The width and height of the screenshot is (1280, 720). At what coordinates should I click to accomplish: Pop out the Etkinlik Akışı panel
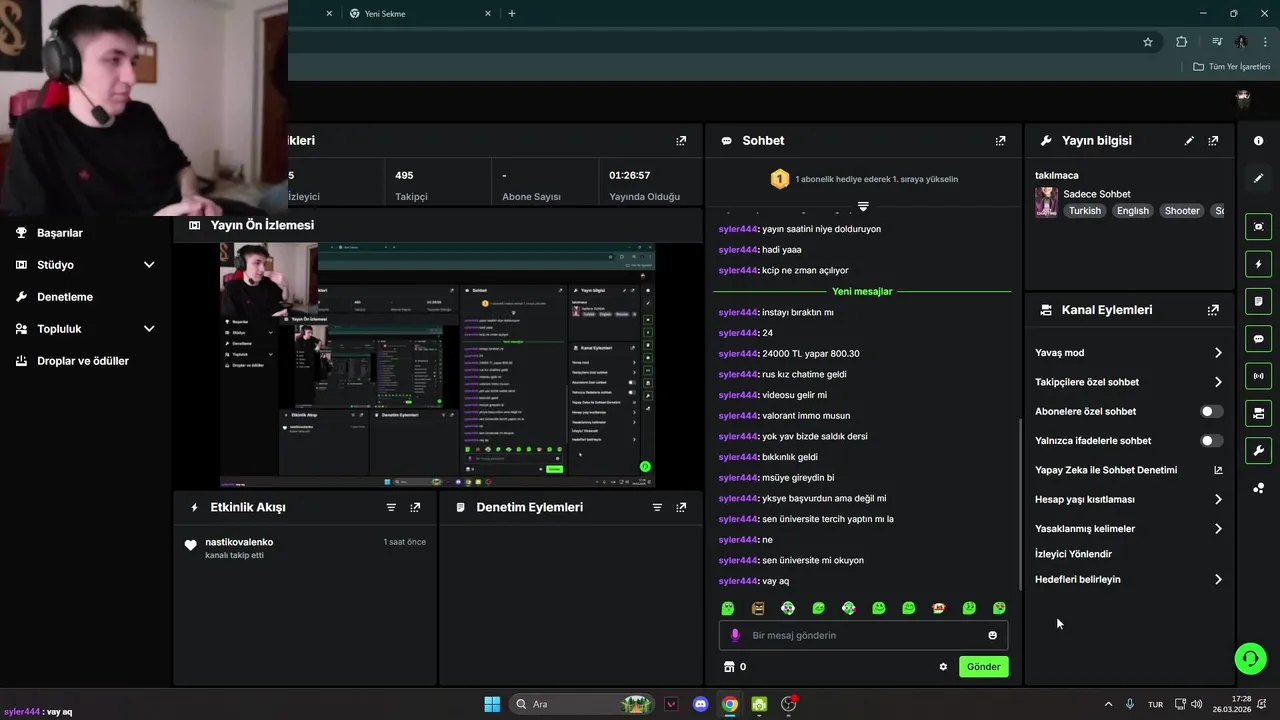pyautogui.click(x=415, y=507)
